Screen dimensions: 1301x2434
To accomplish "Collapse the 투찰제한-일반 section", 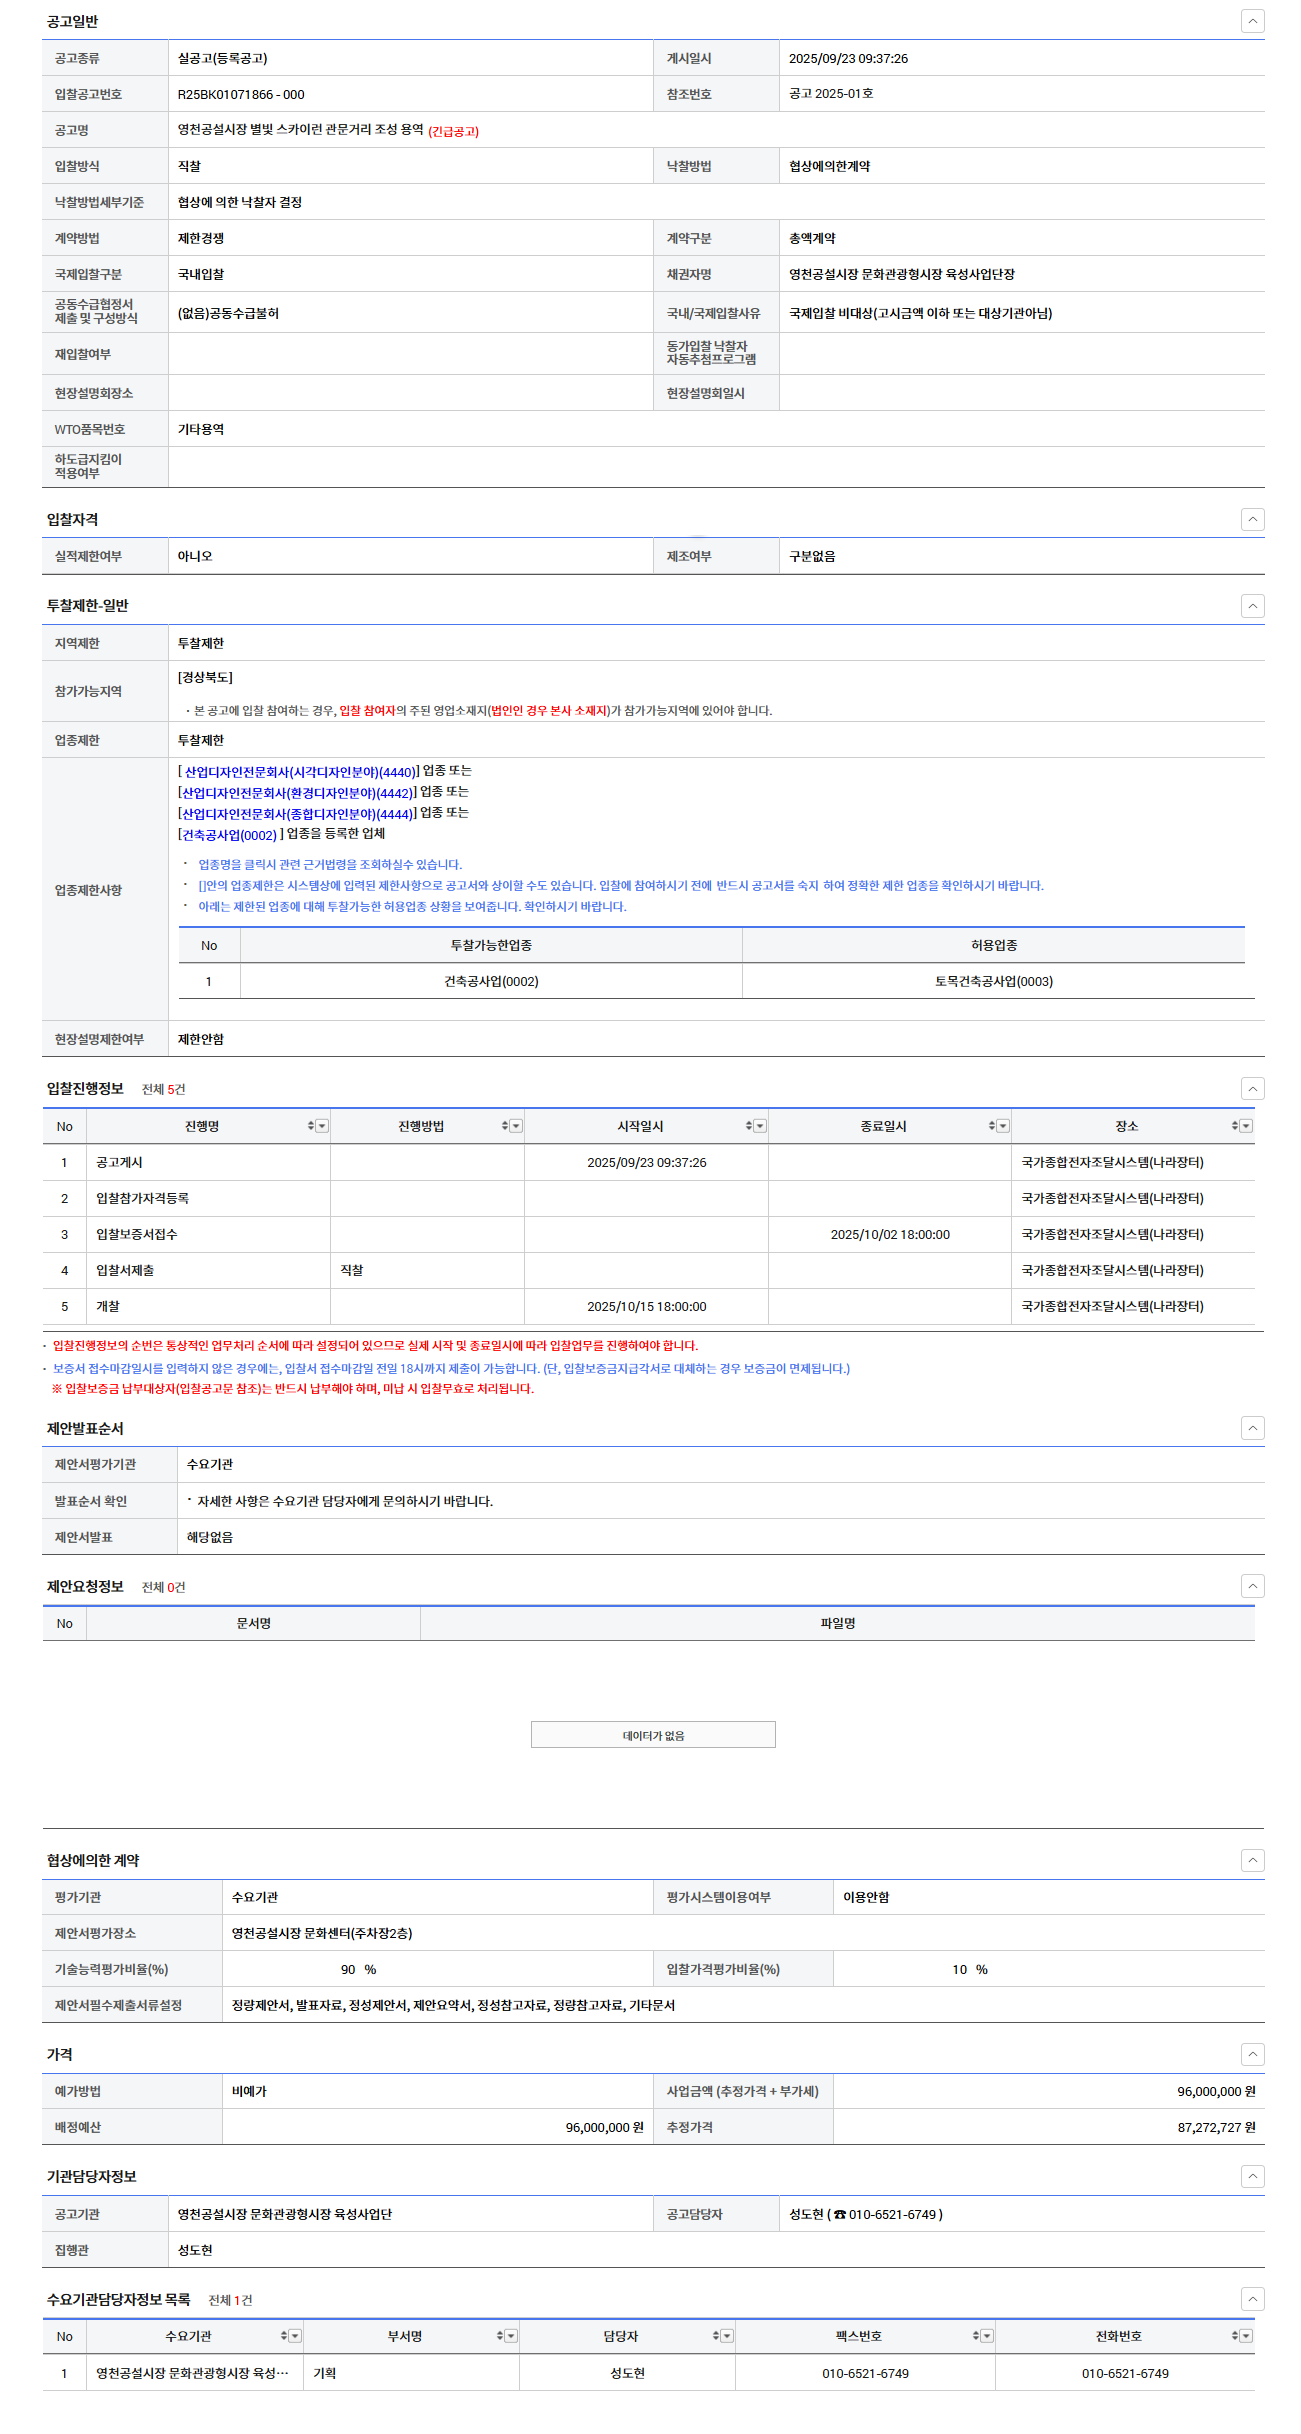I will (x=1252, y=606).
